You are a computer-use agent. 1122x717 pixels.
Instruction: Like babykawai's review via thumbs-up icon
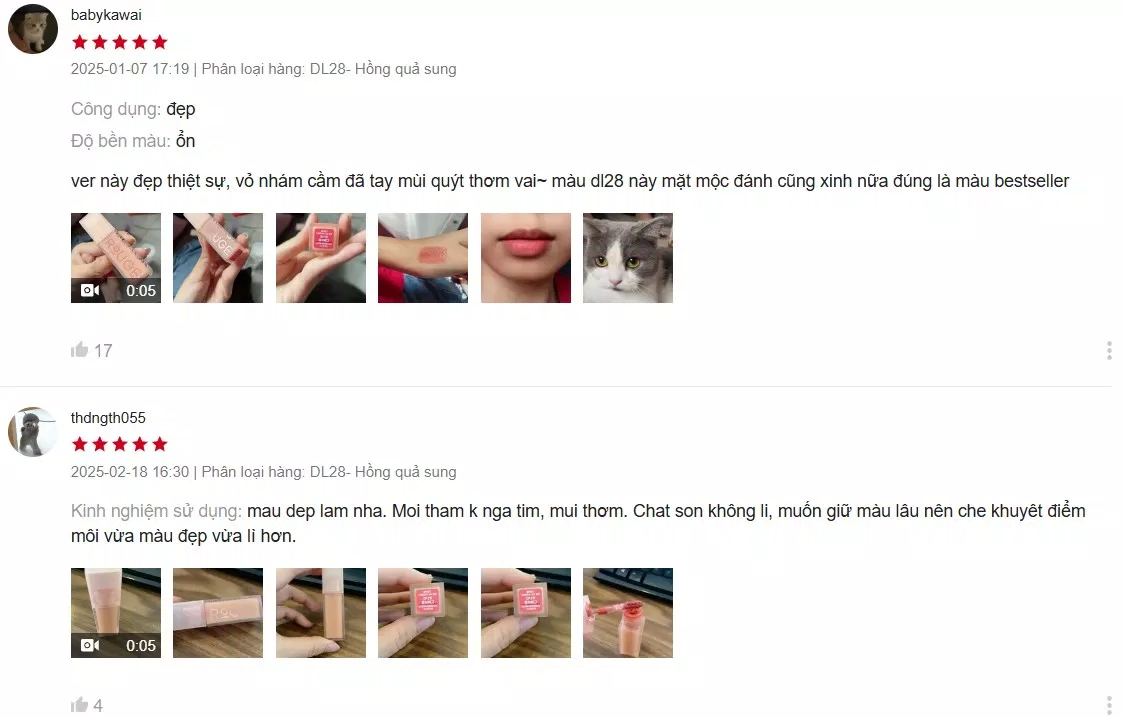click(x=79, y=350)
